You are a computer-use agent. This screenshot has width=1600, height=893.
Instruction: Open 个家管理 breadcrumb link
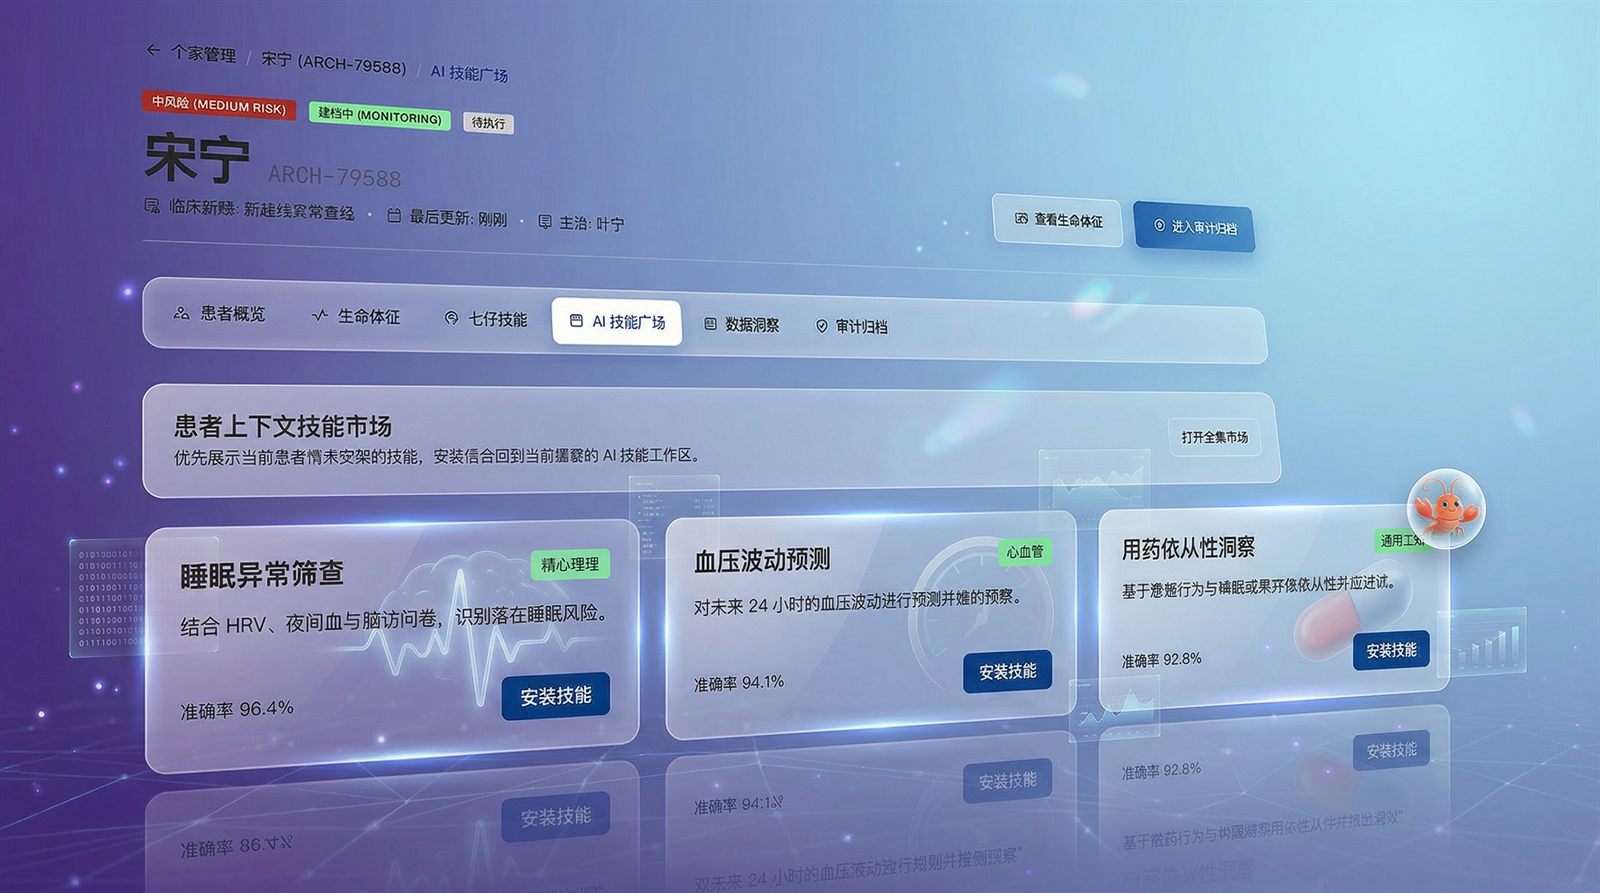203,54
